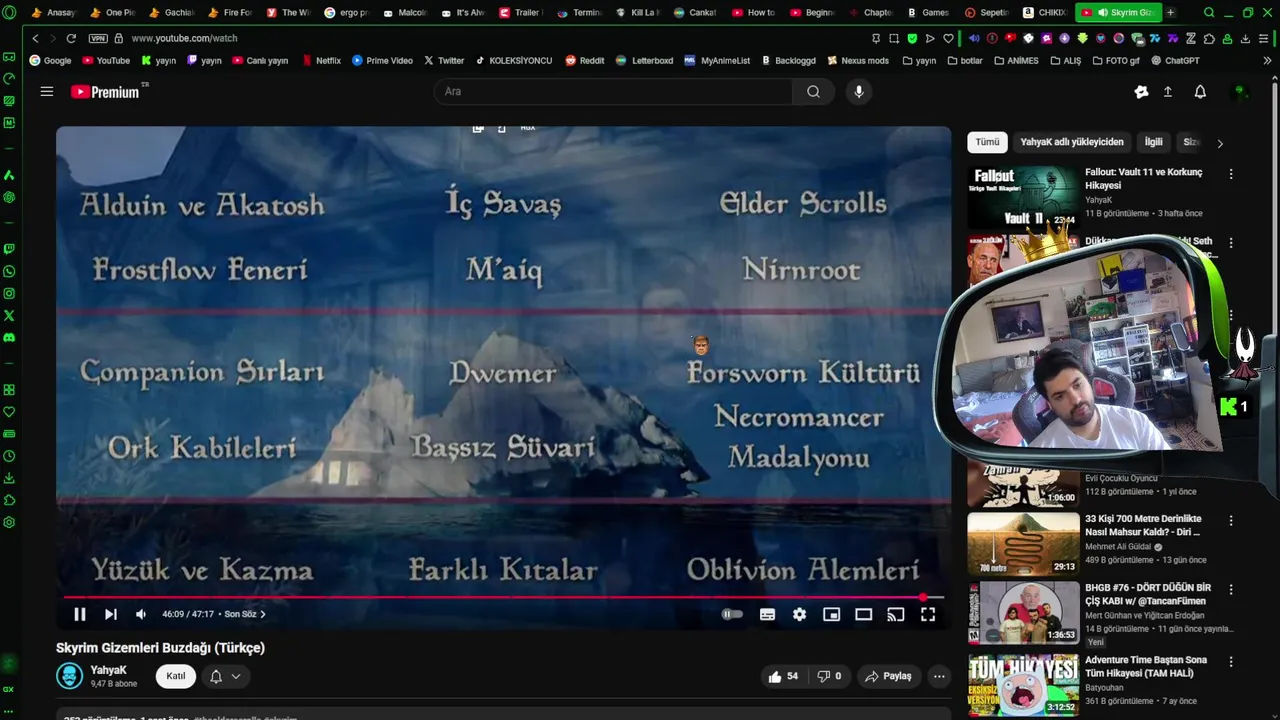Open Fallout: Vault 11 video thumbnail

(x=1023, y=197)
